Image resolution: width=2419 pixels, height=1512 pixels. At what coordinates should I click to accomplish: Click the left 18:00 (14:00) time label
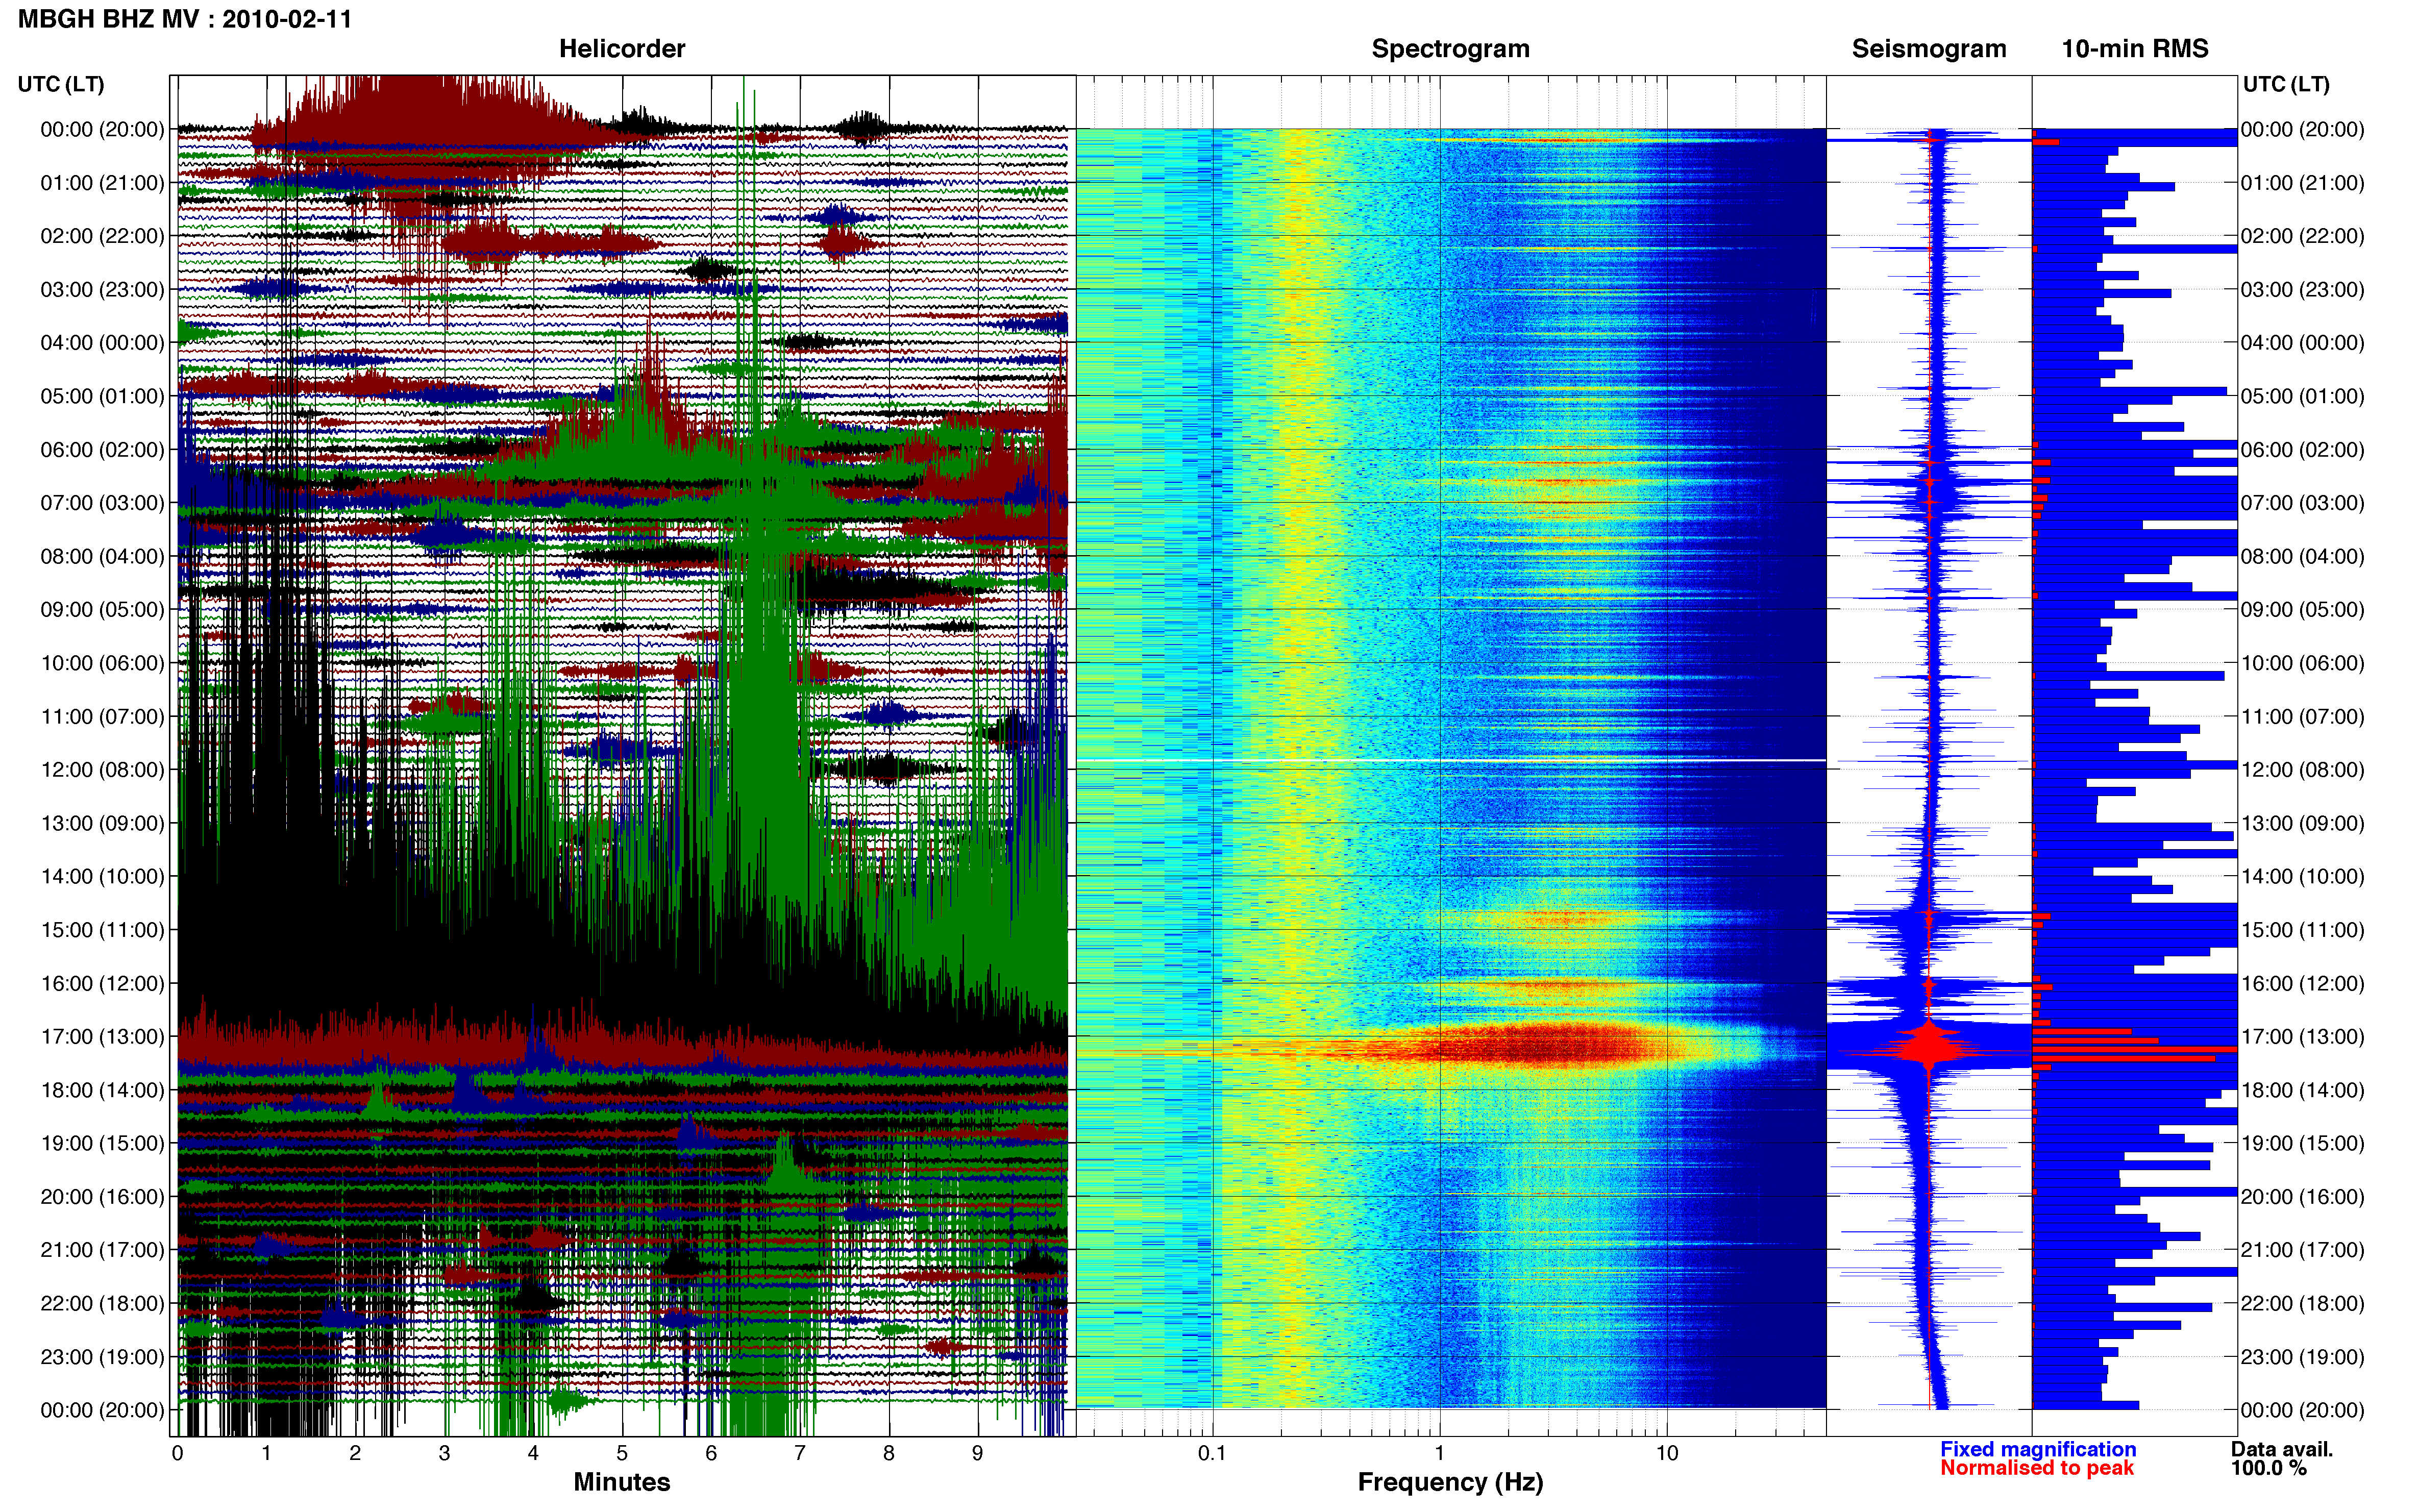[x=102, y=1090]
